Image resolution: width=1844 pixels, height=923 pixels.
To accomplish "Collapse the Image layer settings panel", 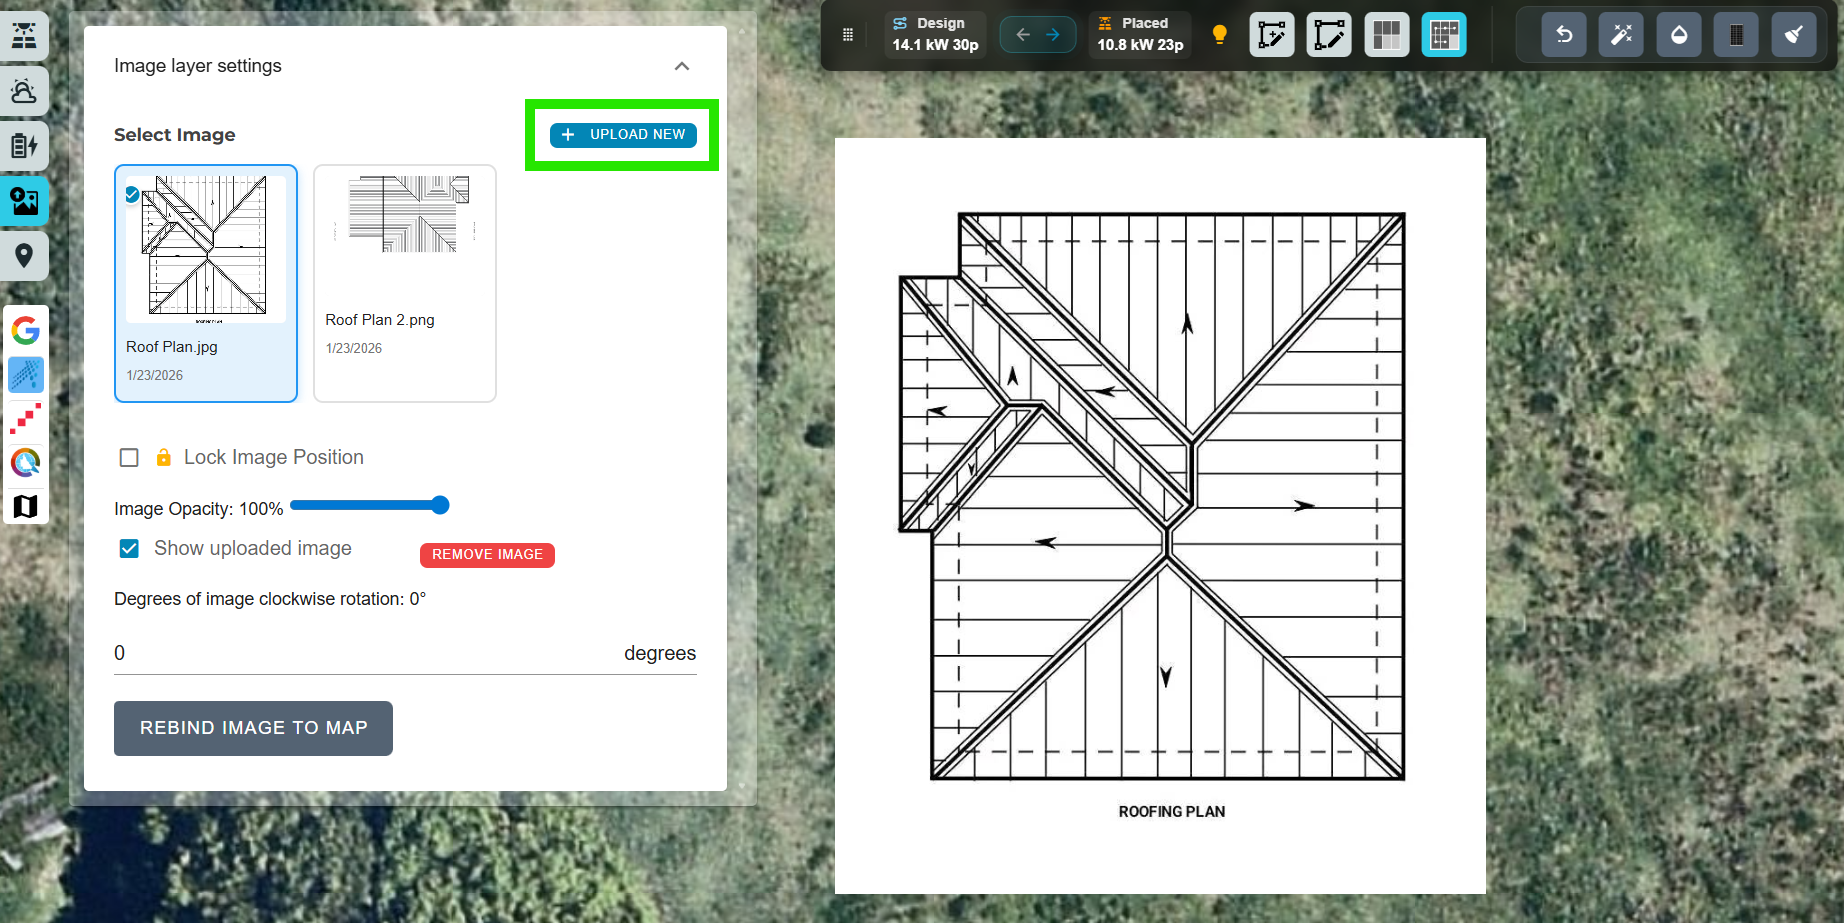I will coord(682,66).
